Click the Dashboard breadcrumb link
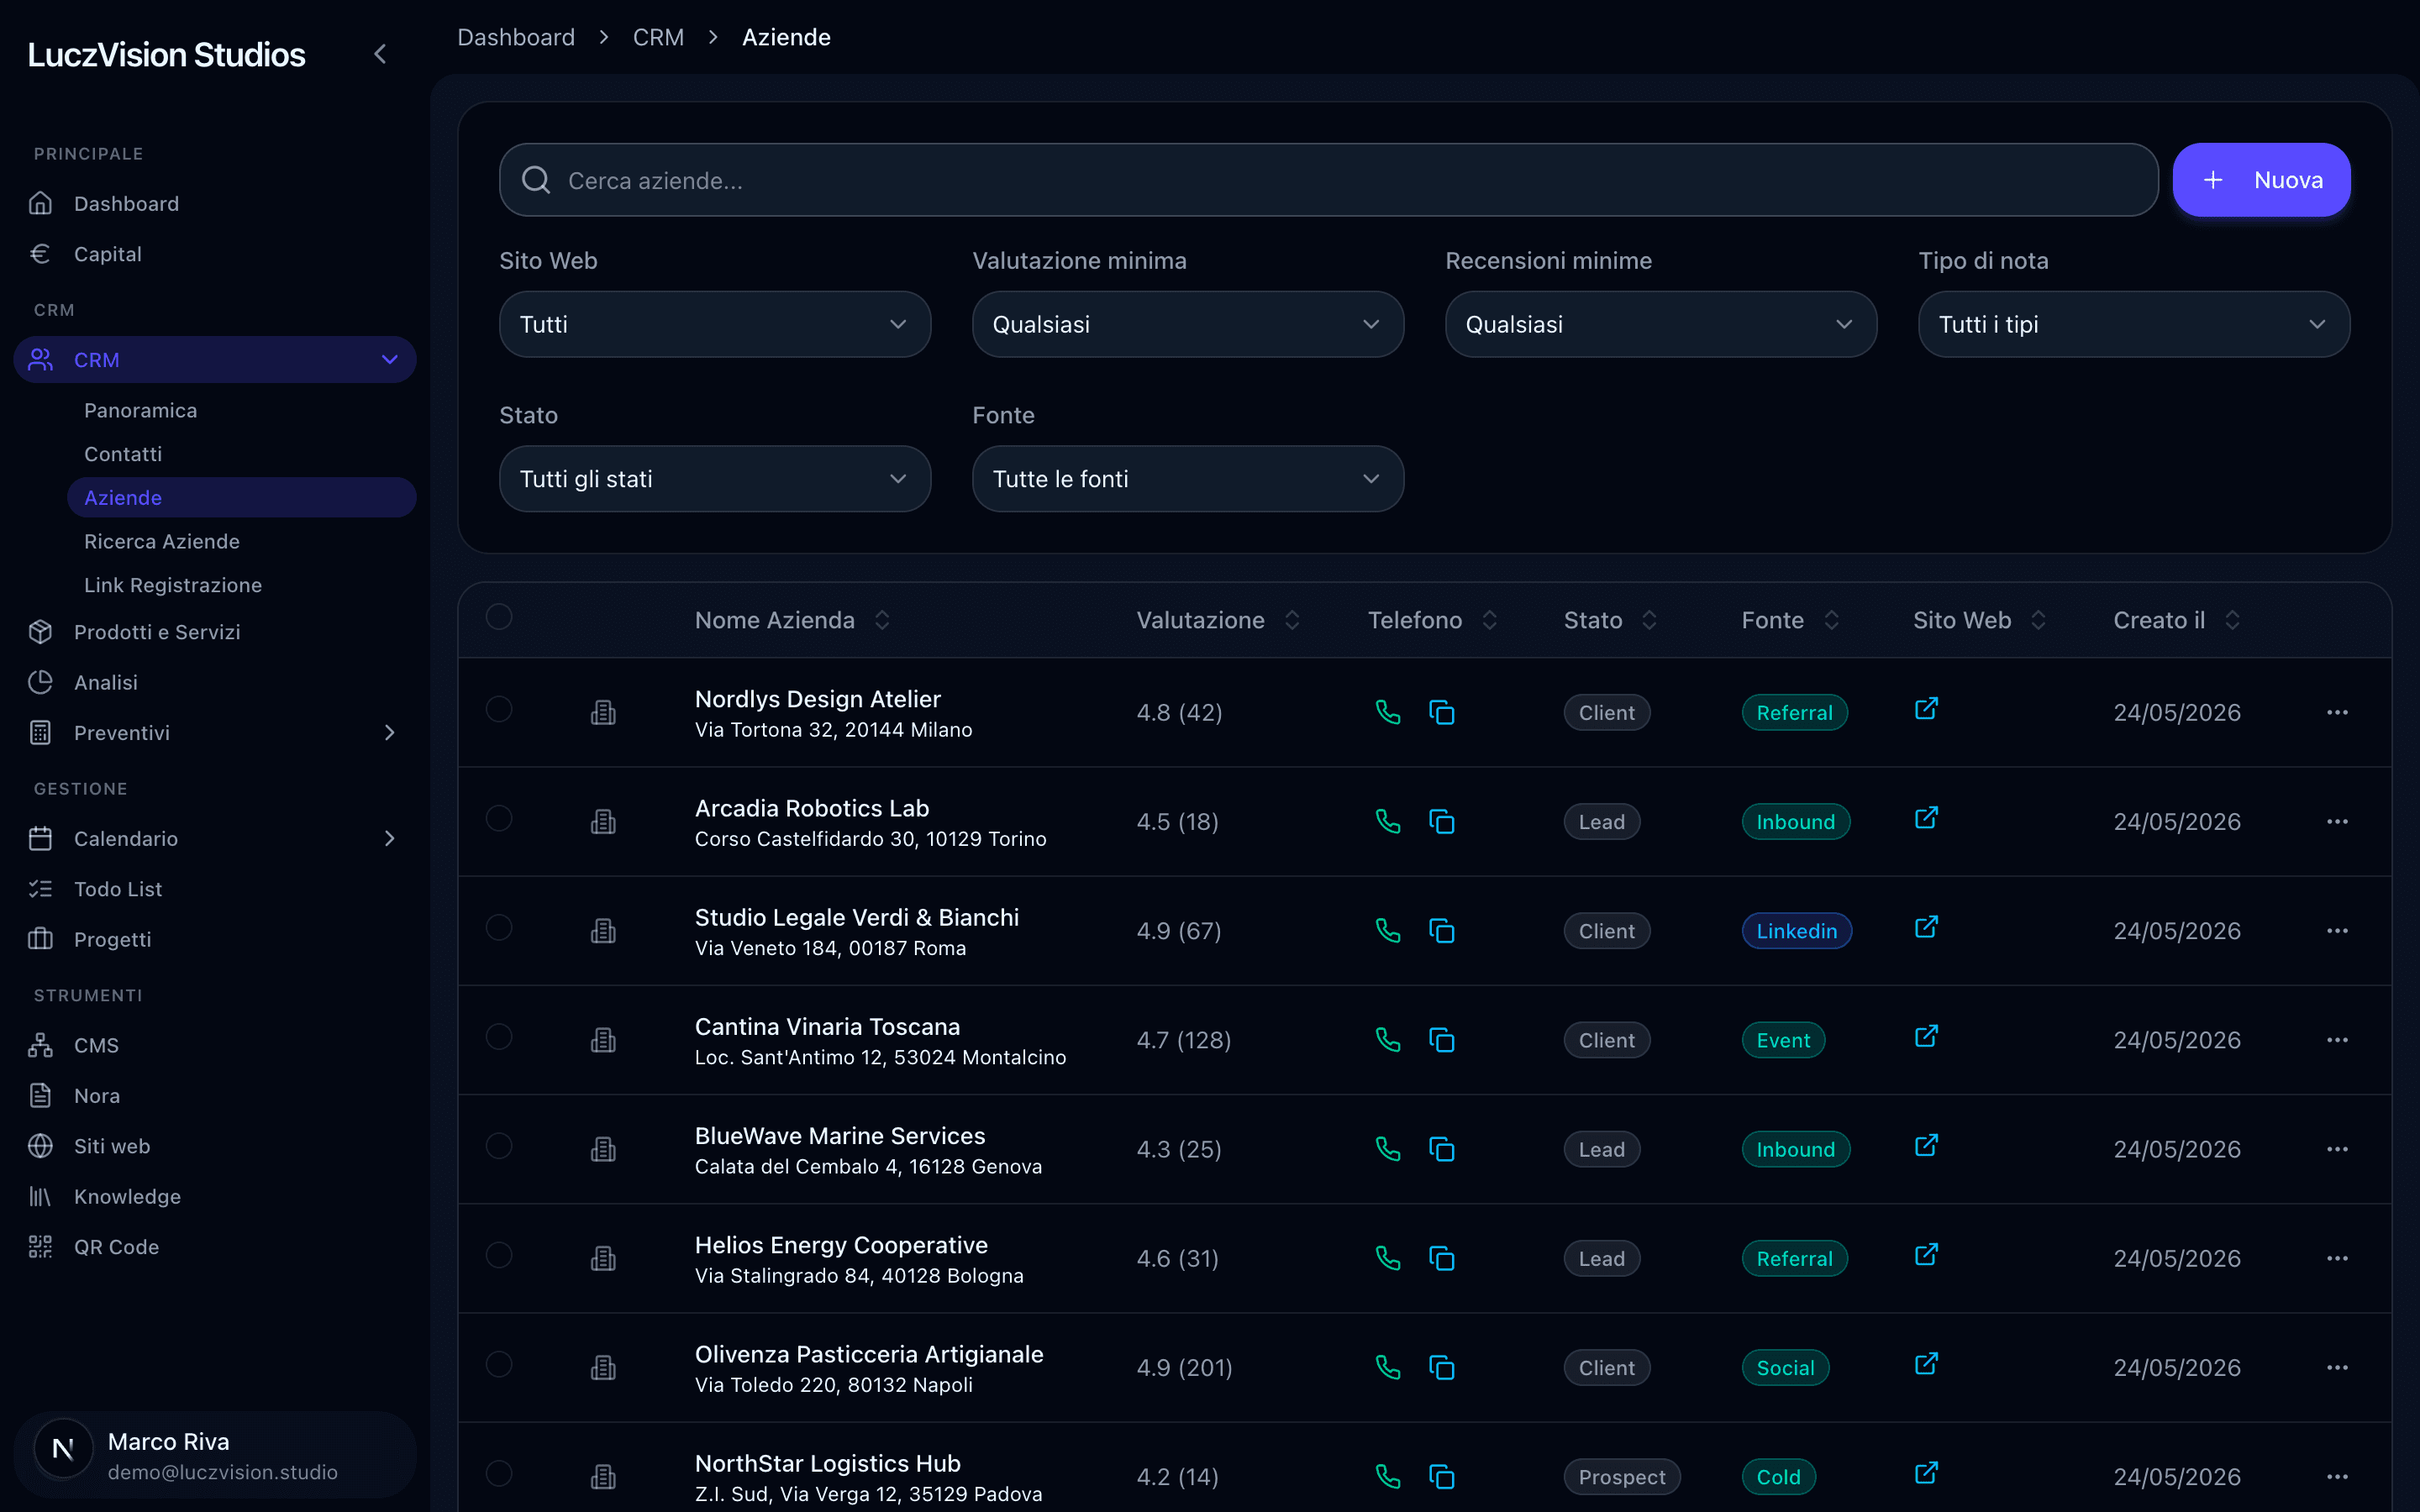The image size is (2420, 1512). [x=516, y=37]
